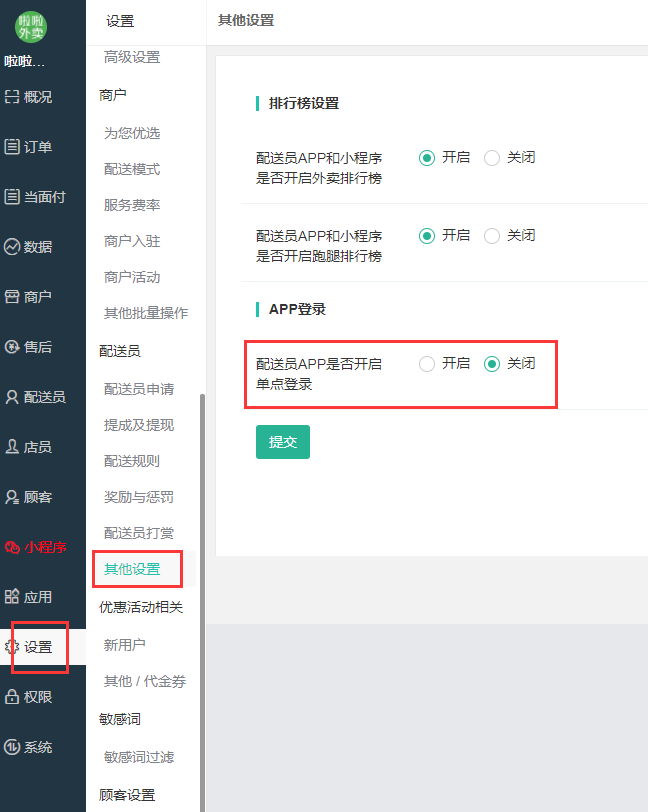Open 数据 chart icon in sidebar
Image resolution: width=648 pixels, height=812 pixels.
(x=12, y=247)
